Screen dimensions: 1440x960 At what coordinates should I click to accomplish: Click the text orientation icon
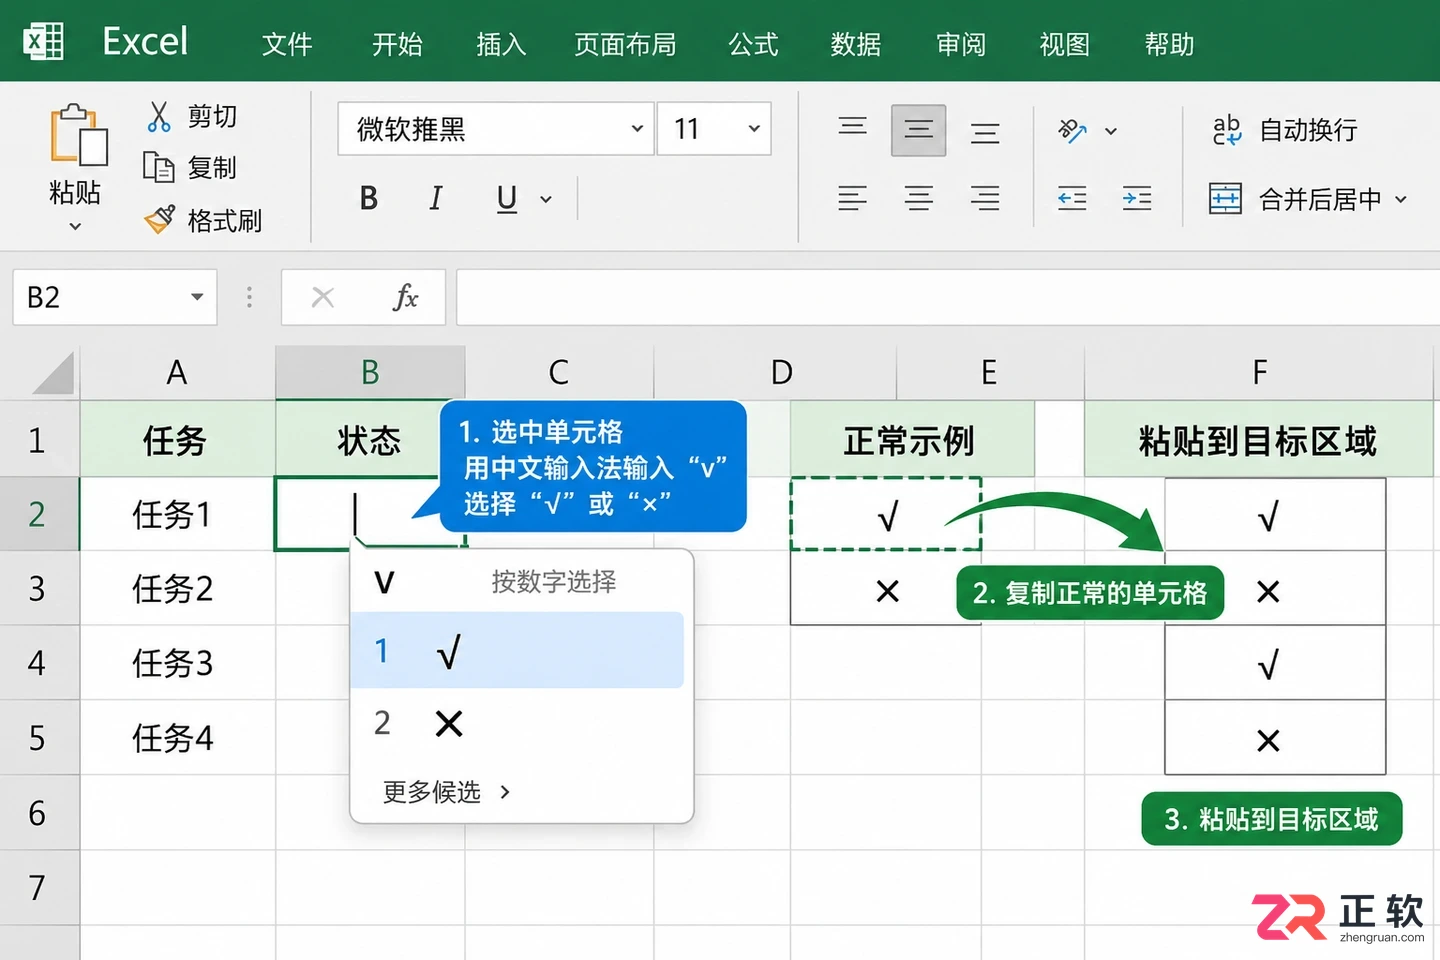coord(1072,130)
